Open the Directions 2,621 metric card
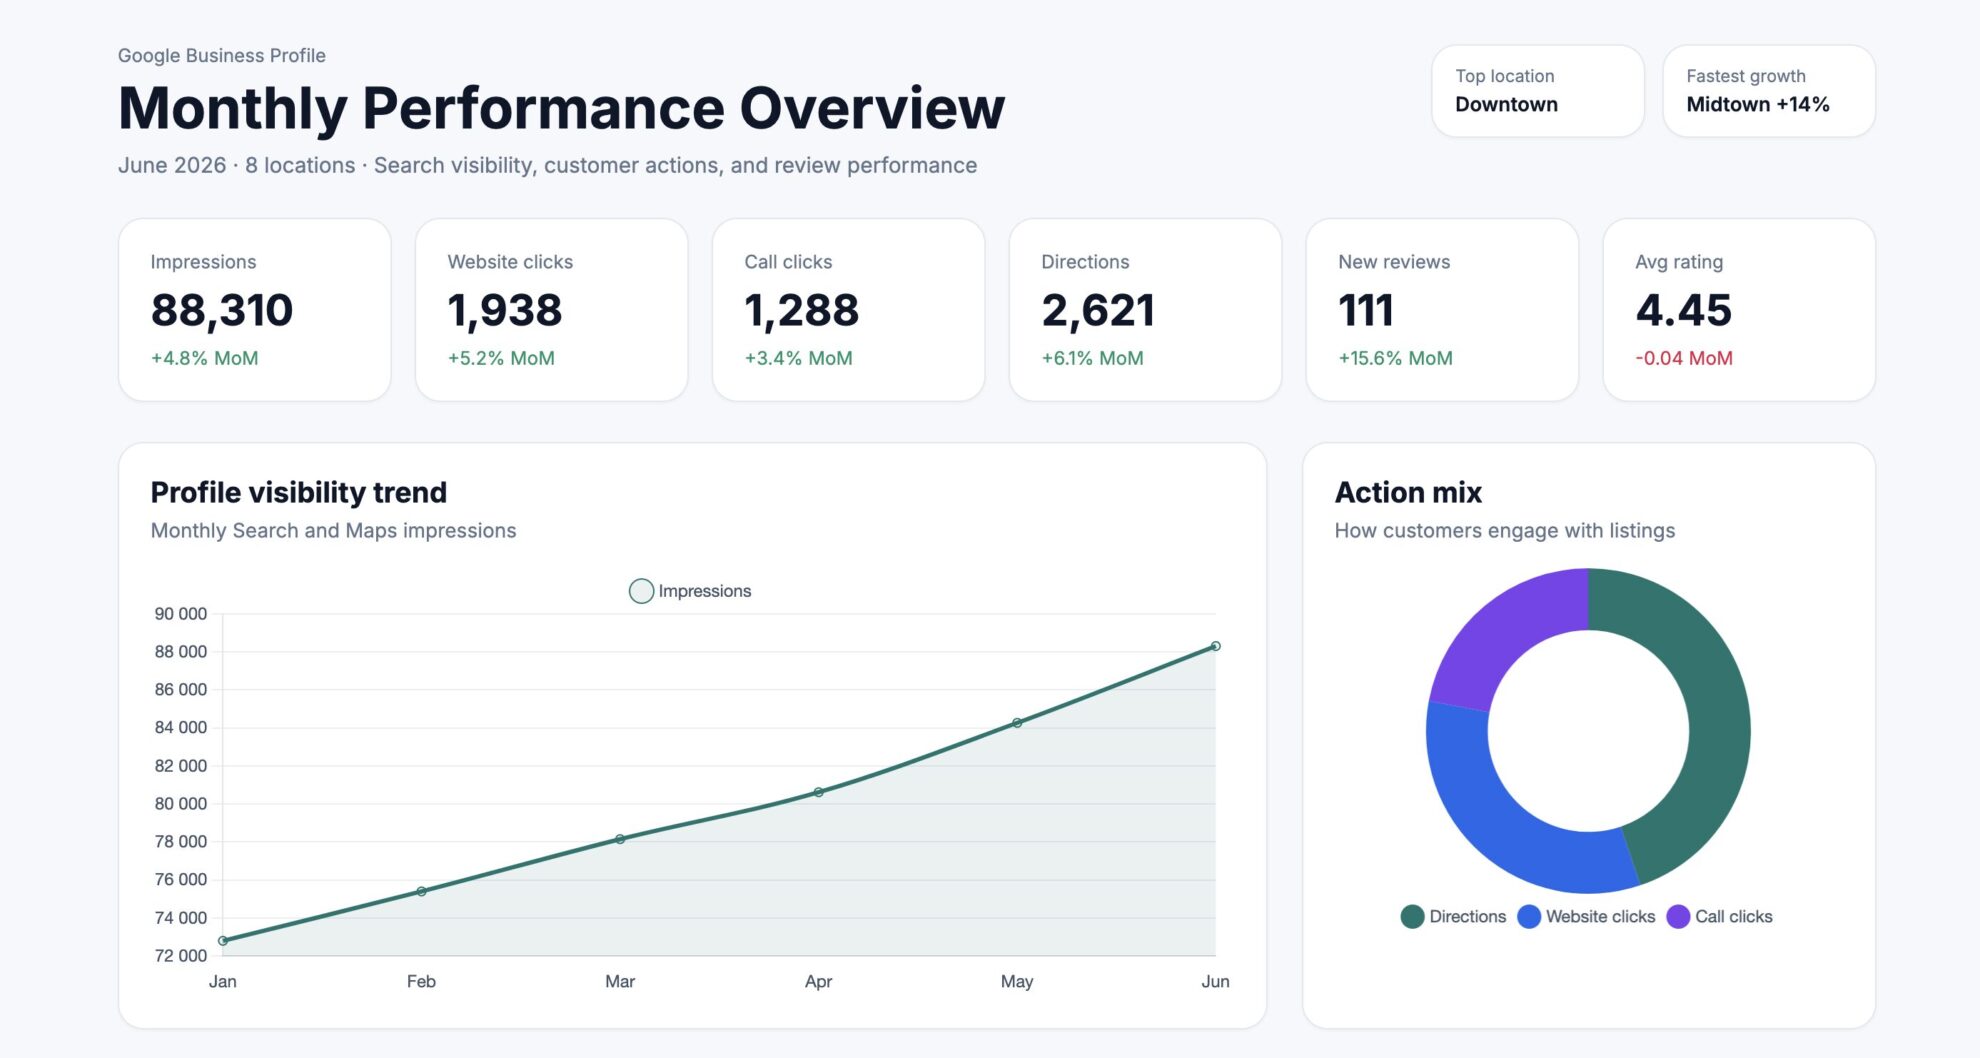The image size is (1980, 1058). click(1146, 310)
